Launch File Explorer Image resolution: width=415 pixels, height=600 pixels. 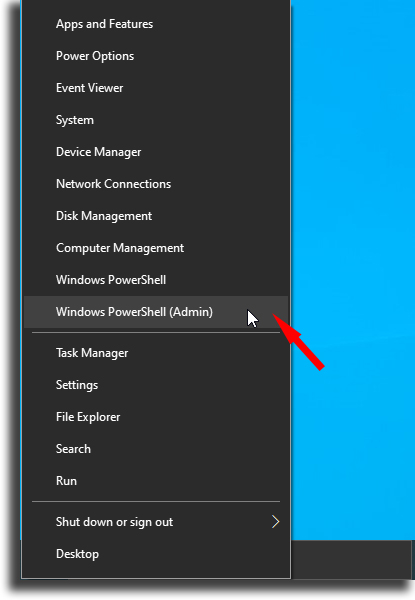coord(156,417)
